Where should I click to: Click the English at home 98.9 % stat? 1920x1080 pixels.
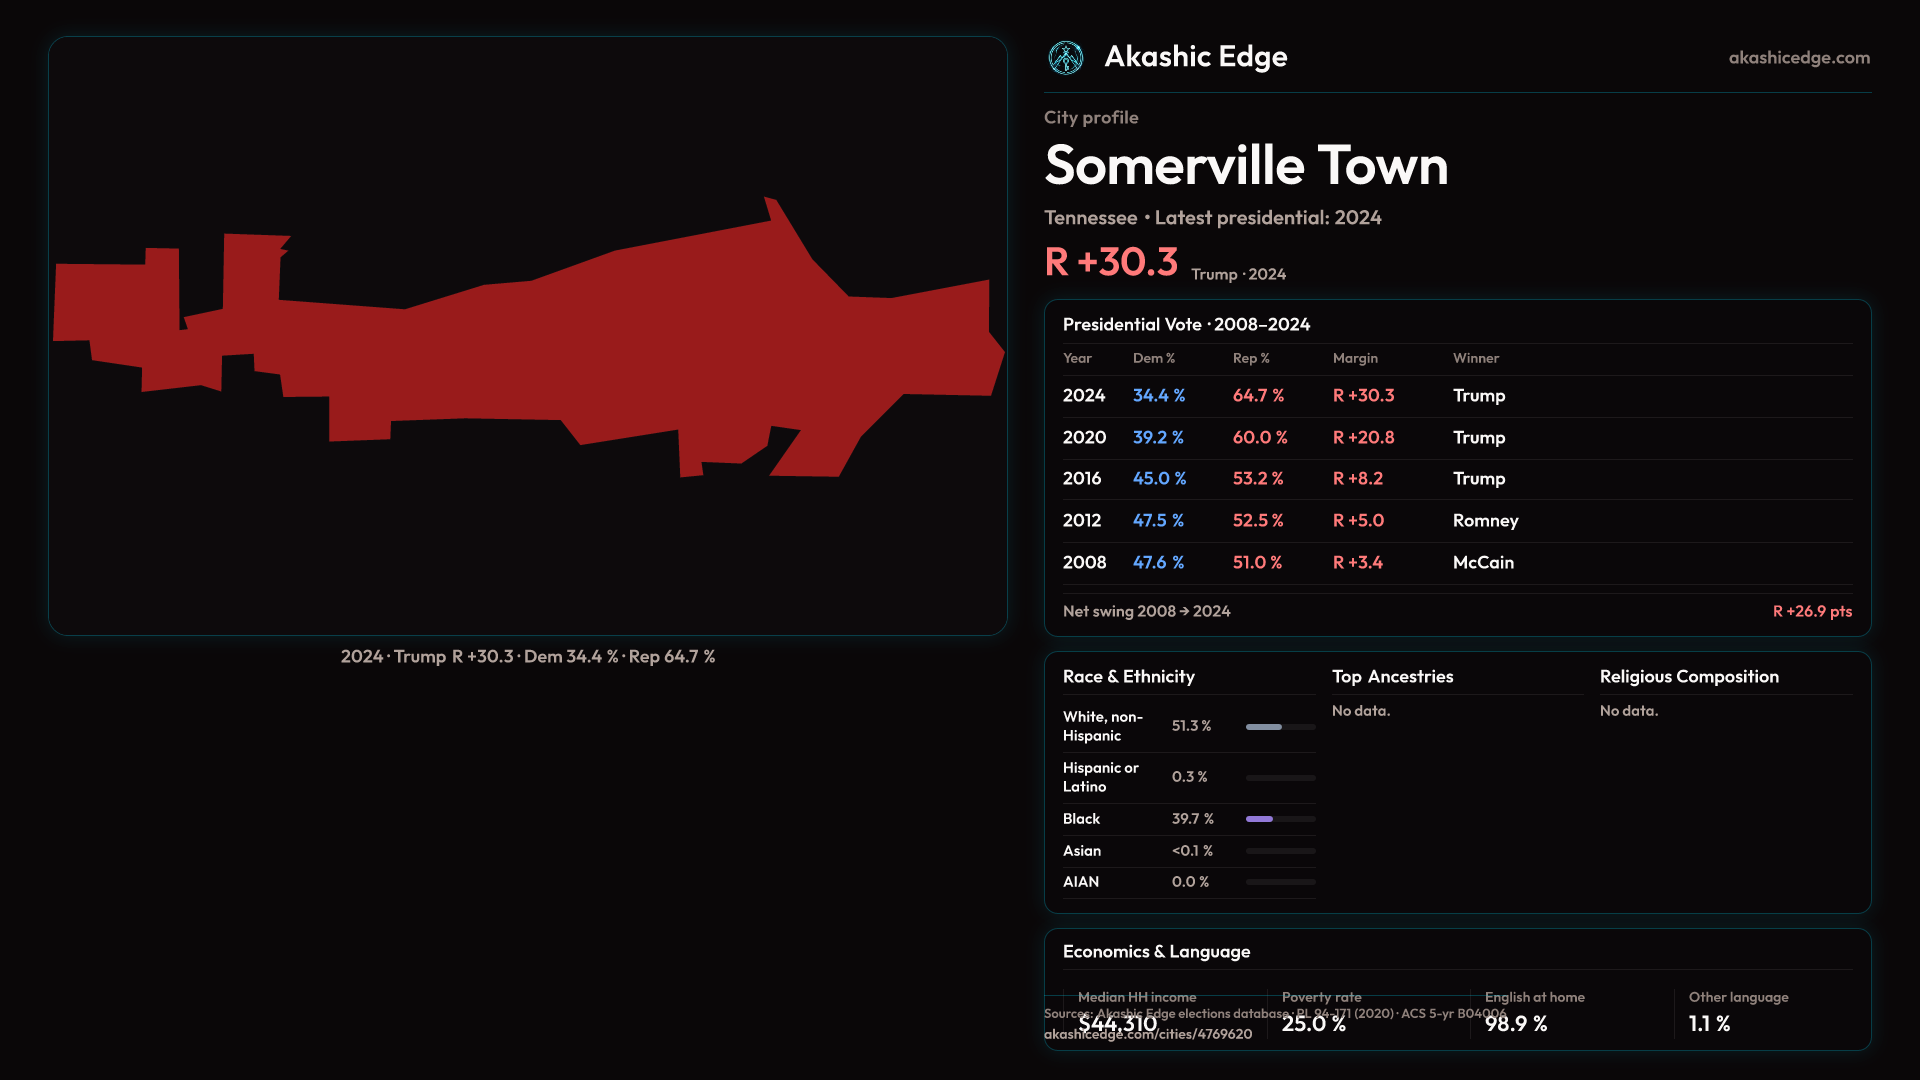(x=1515, y=1024)
